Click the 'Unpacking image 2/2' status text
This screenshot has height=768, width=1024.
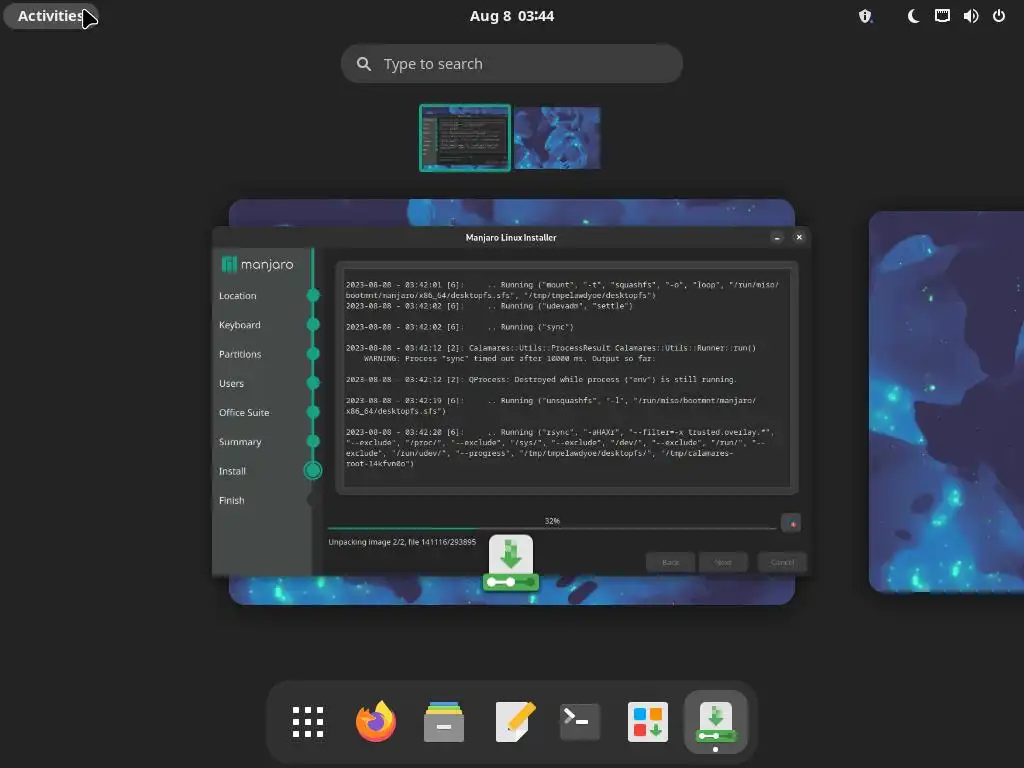coord(402,542)
